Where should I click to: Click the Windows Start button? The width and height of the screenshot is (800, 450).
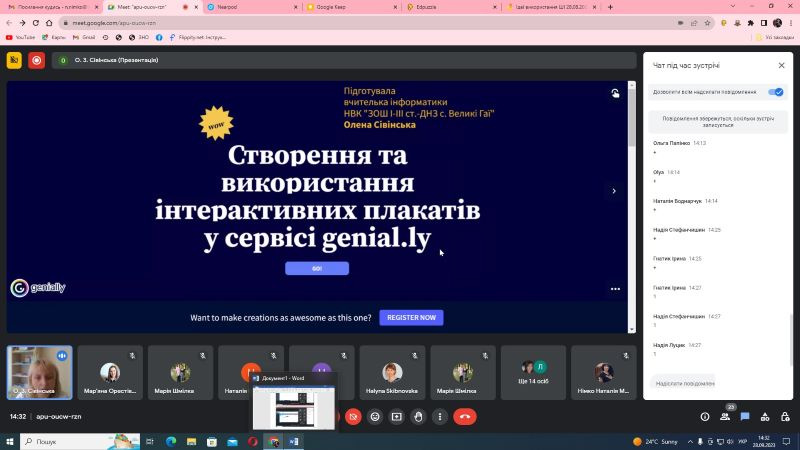pyautogui.click(x=10, y=441)
